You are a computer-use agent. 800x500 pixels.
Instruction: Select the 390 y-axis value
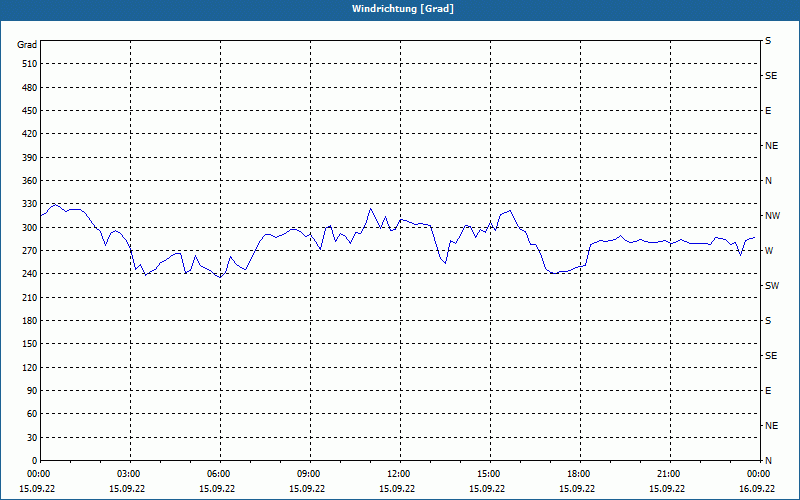(29, 157)
